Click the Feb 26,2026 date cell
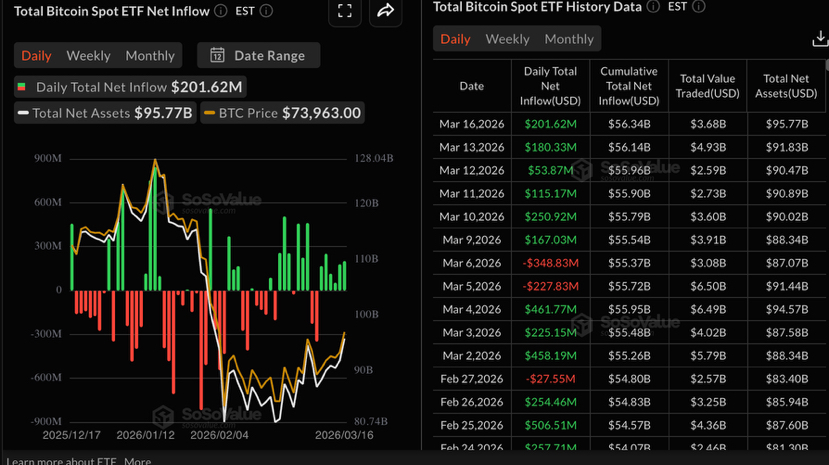 tap(472, 403)
